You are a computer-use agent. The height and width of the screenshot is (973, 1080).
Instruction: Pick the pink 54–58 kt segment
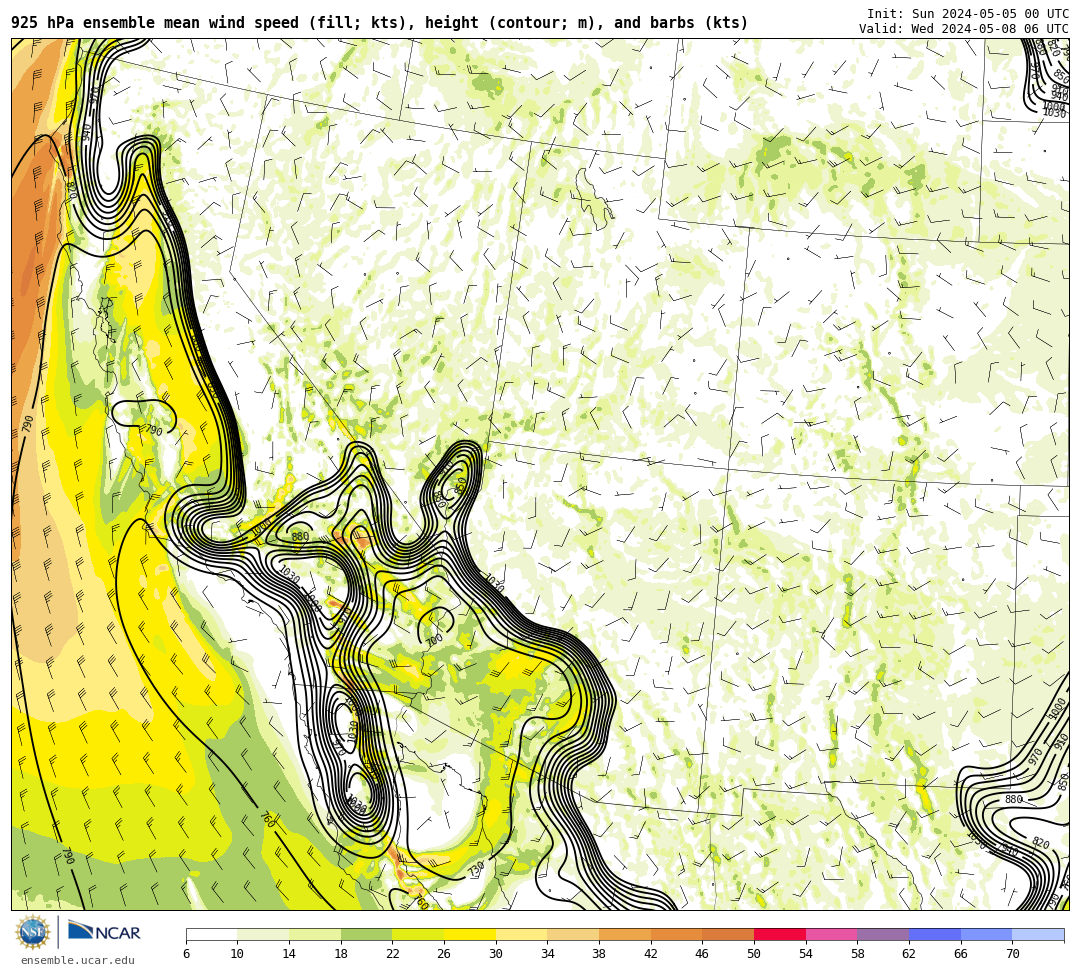(x=831, y=934)
